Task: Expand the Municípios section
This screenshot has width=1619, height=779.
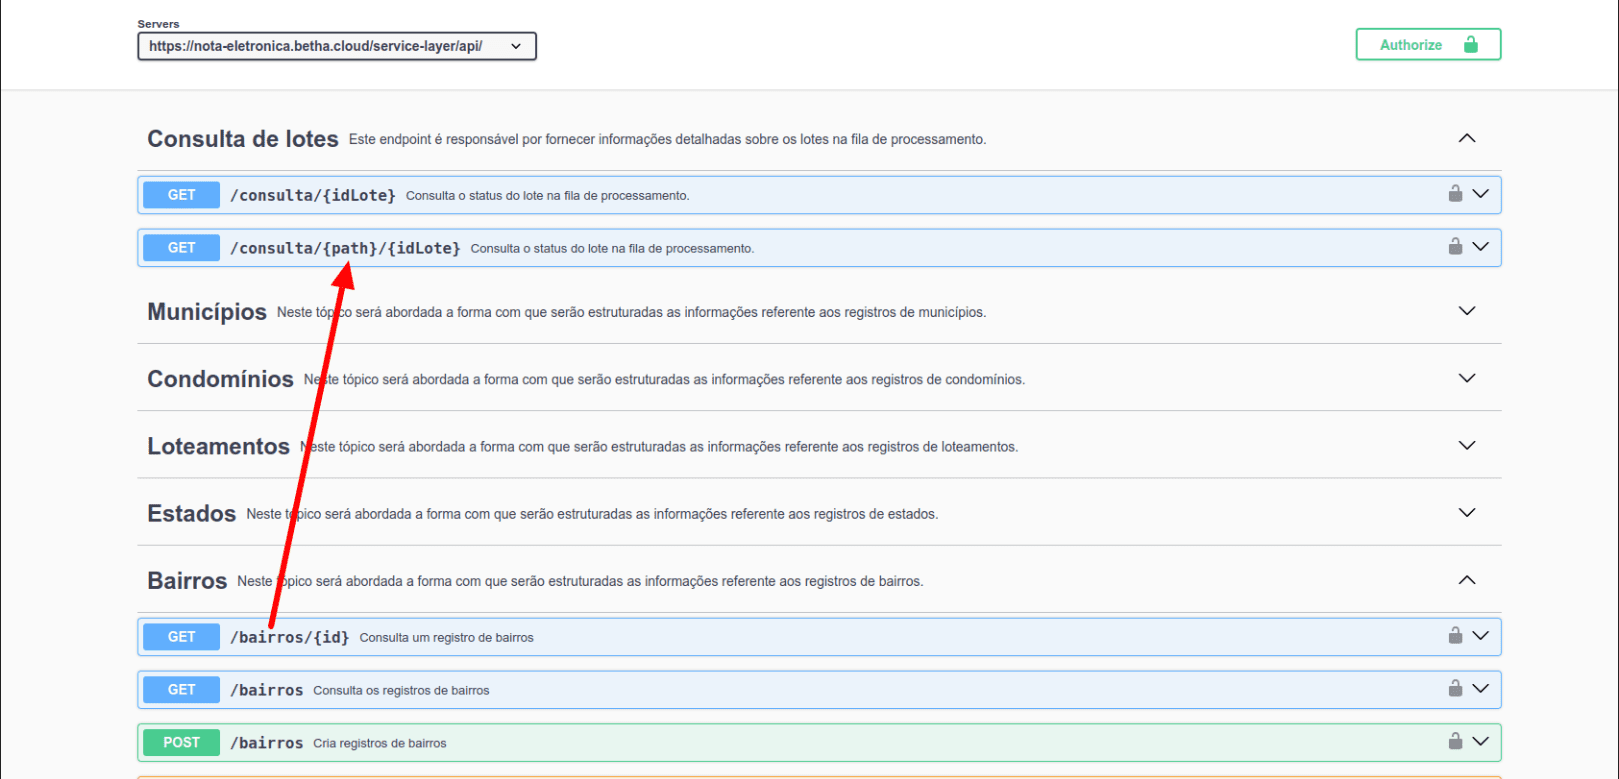Action: click(1467, 311)
